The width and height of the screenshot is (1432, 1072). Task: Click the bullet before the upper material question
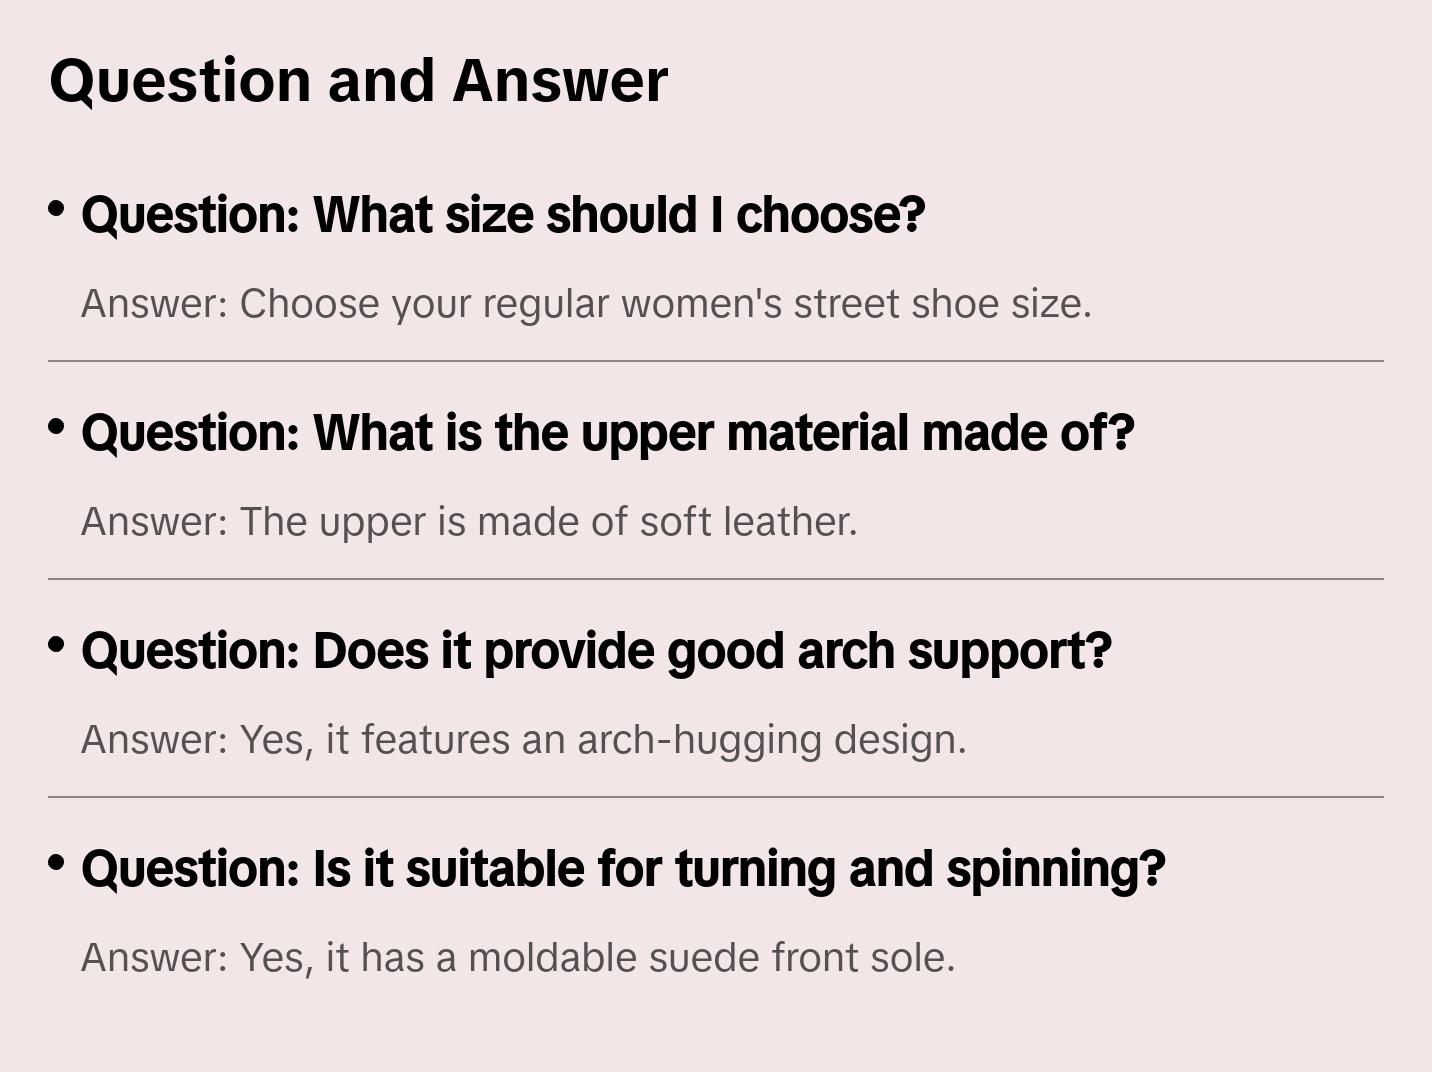(57, 427)
